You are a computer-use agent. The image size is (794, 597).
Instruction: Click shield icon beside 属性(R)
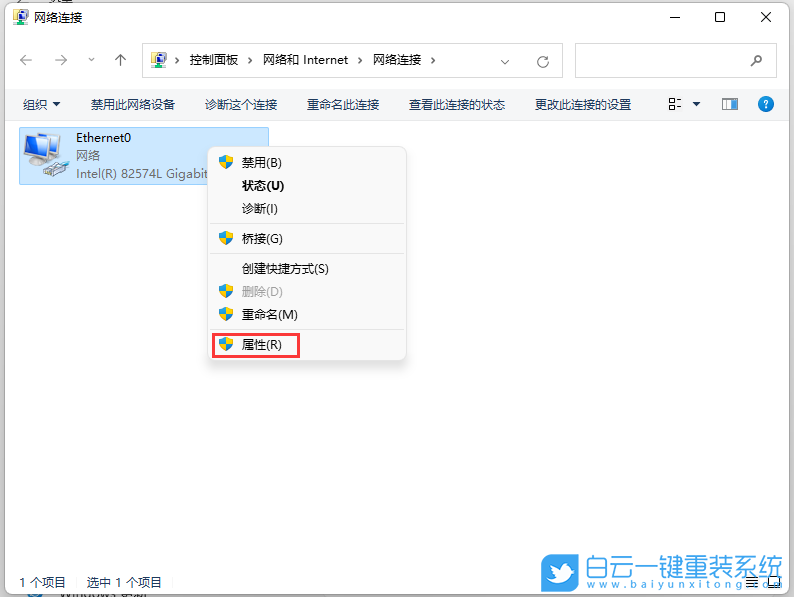(226, 344)
